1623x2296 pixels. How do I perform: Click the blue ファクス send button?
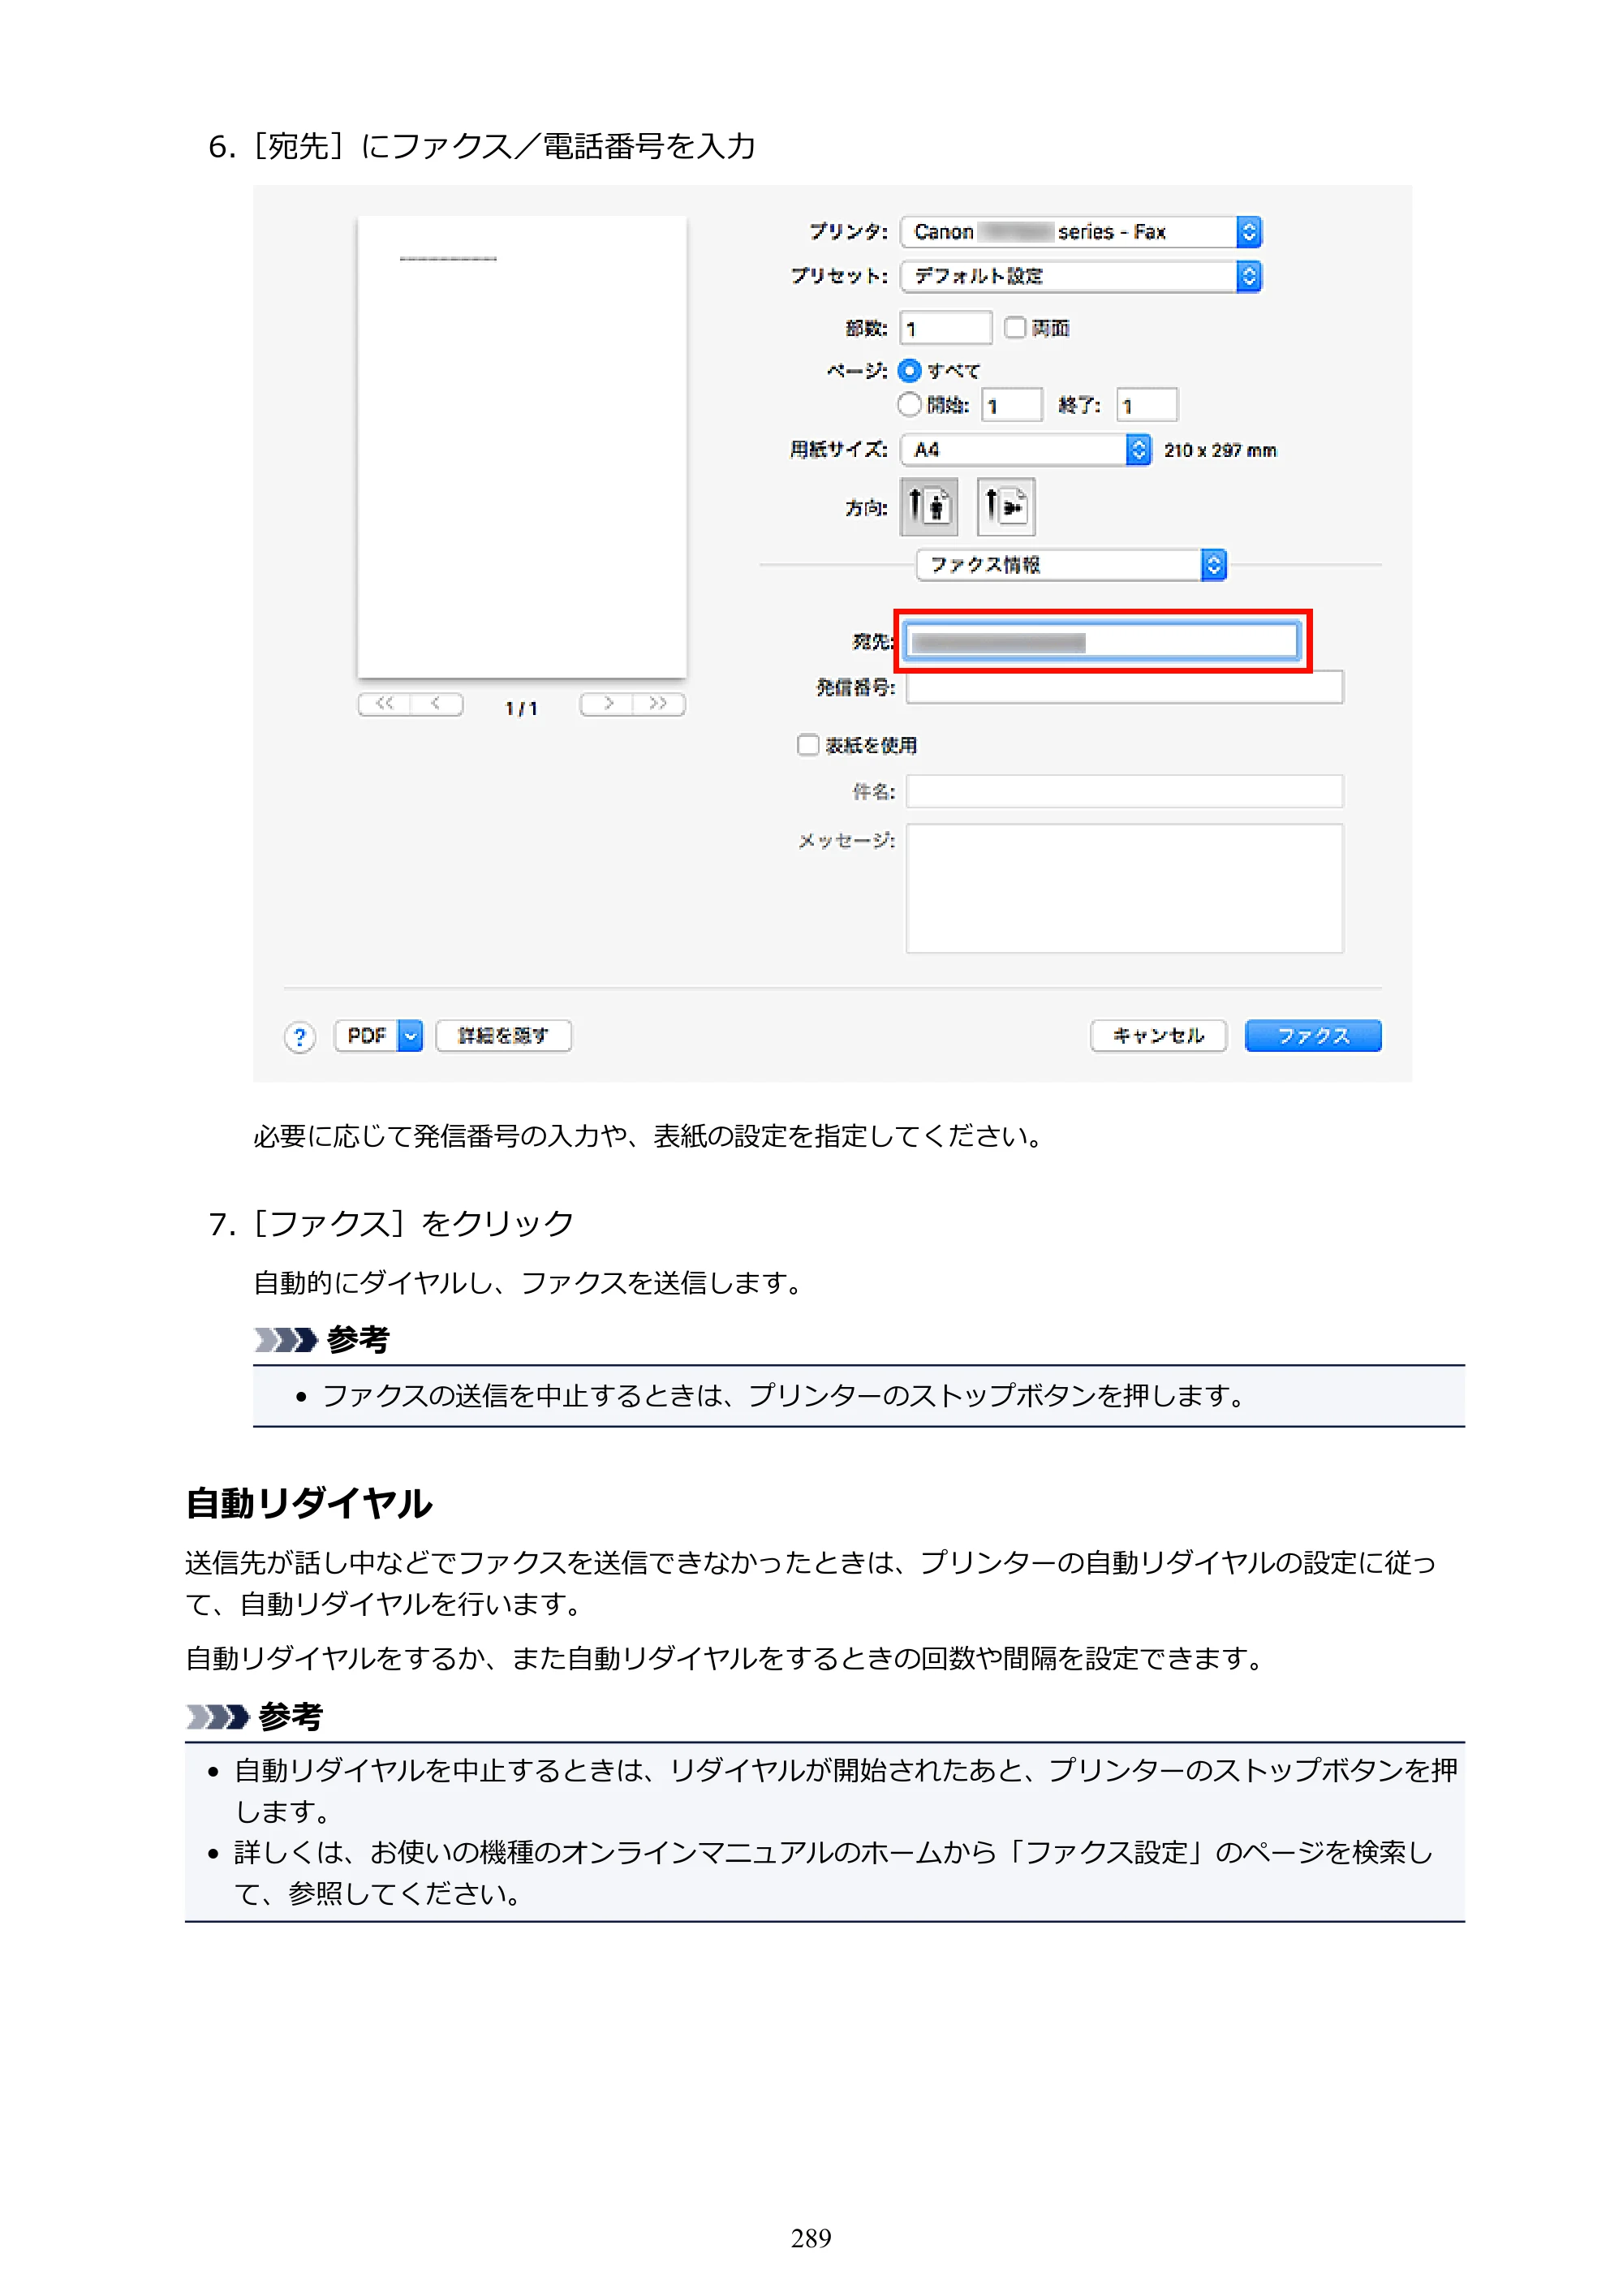[1313, 1036]
